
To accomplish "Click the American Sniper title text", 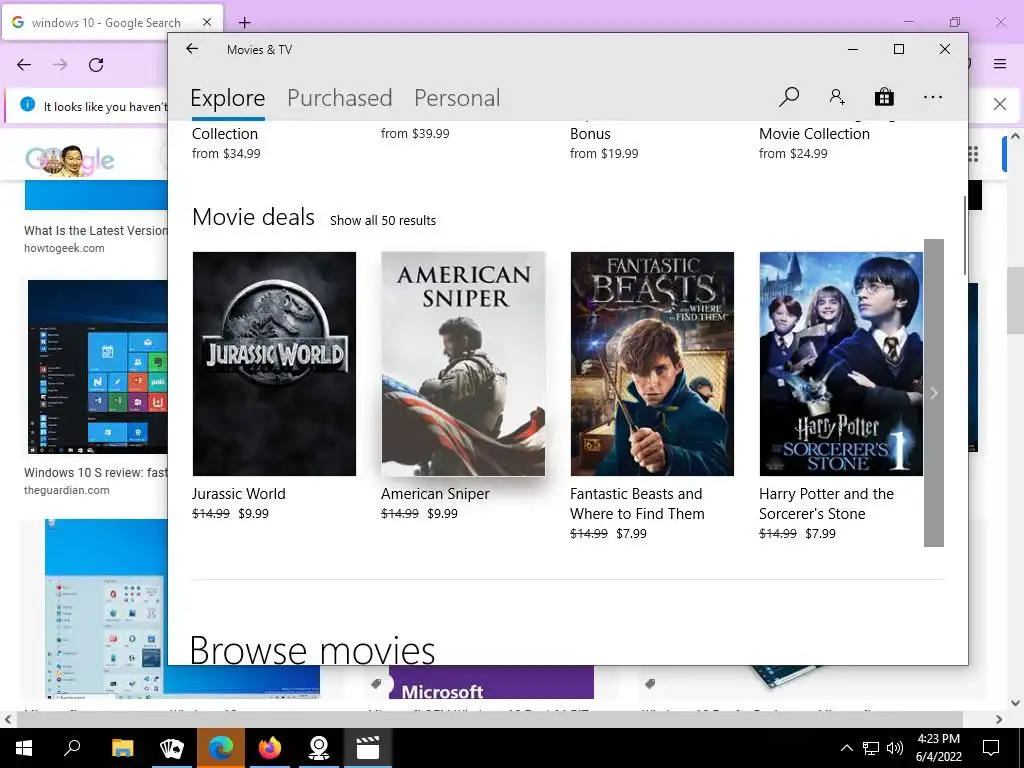I will (435, 494).
